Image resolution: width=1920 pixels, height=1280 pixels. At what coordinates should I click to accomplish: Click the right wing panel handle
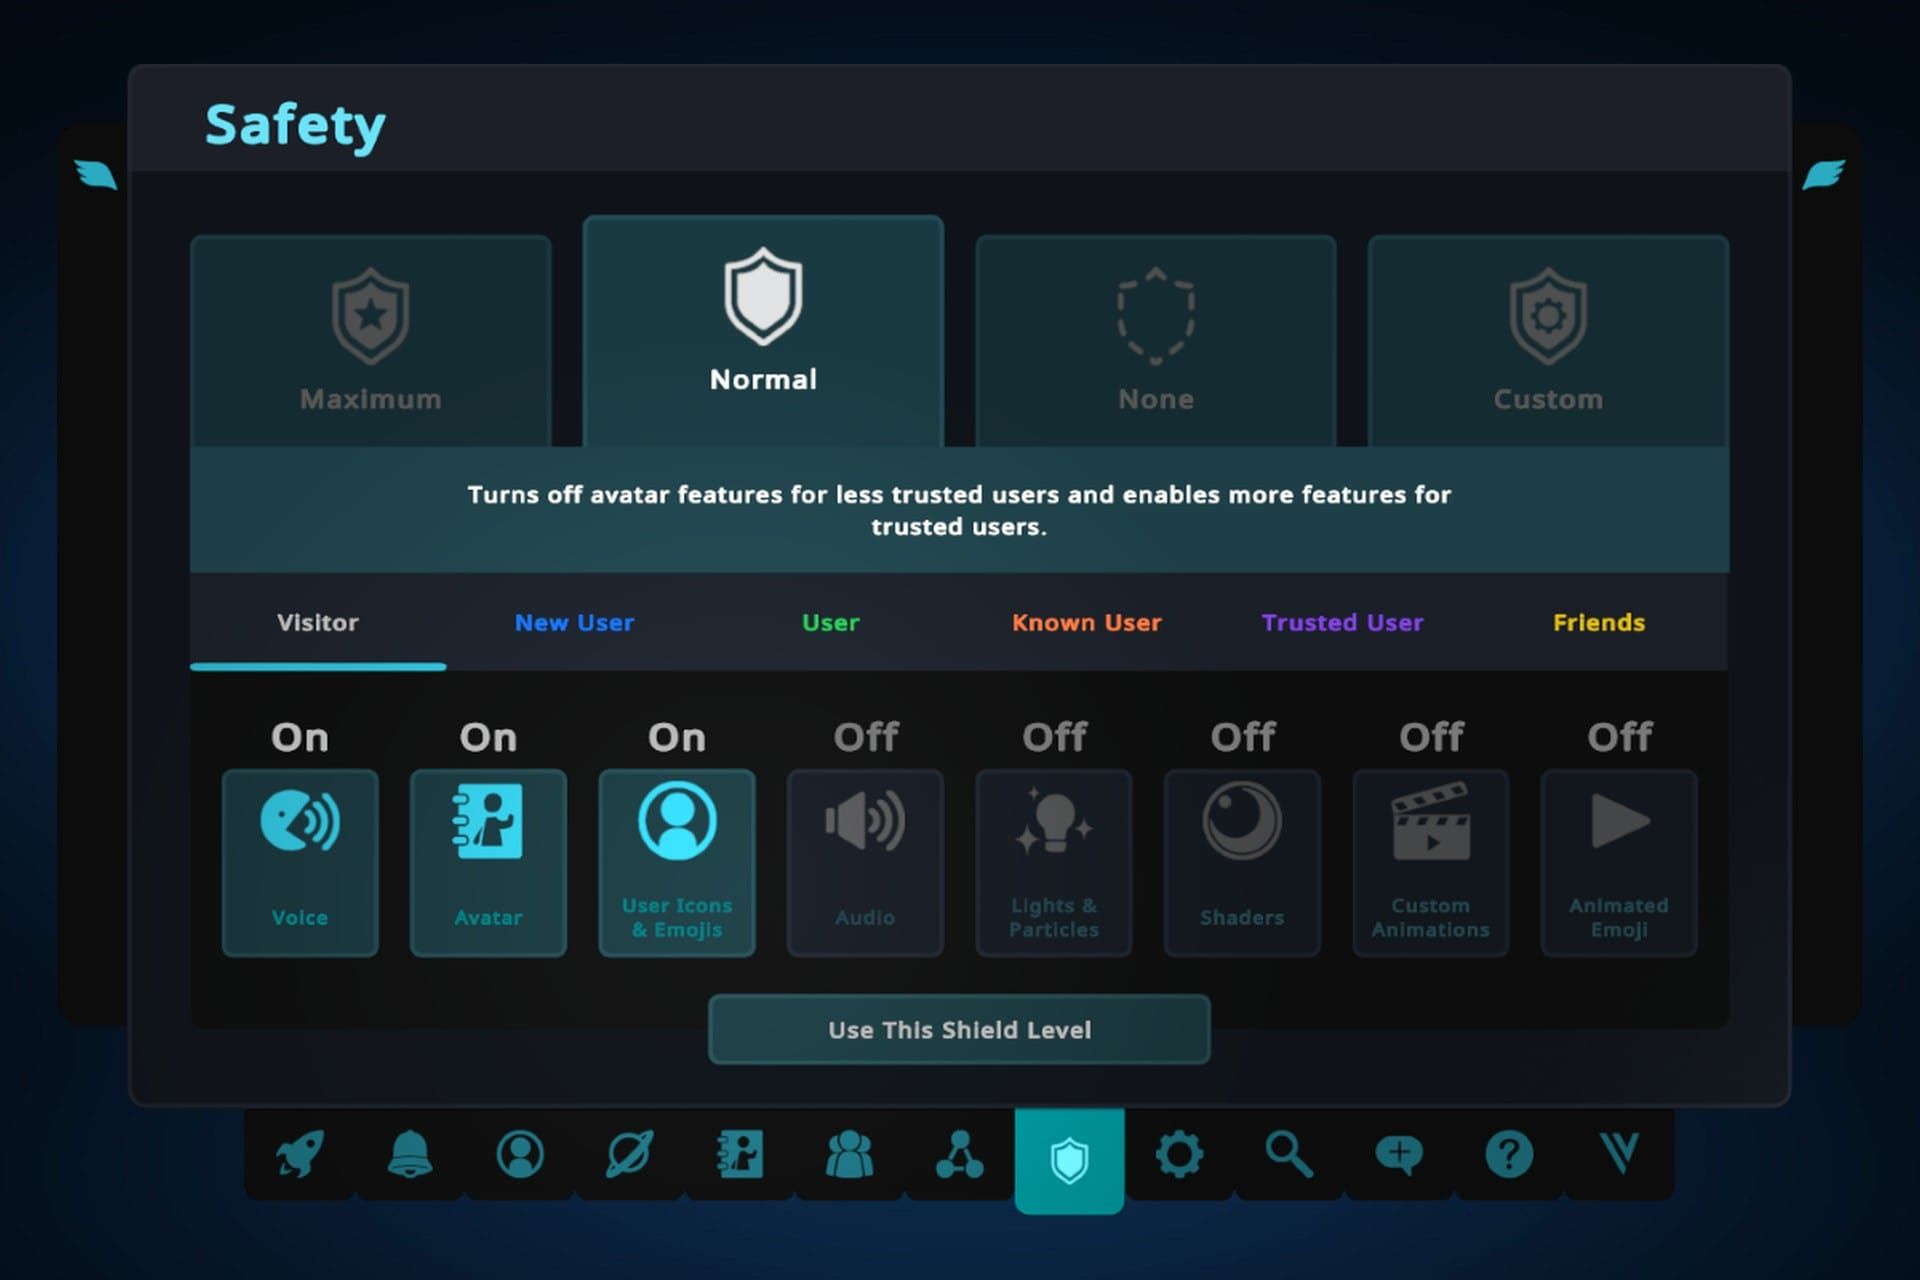pos(1823,176)
